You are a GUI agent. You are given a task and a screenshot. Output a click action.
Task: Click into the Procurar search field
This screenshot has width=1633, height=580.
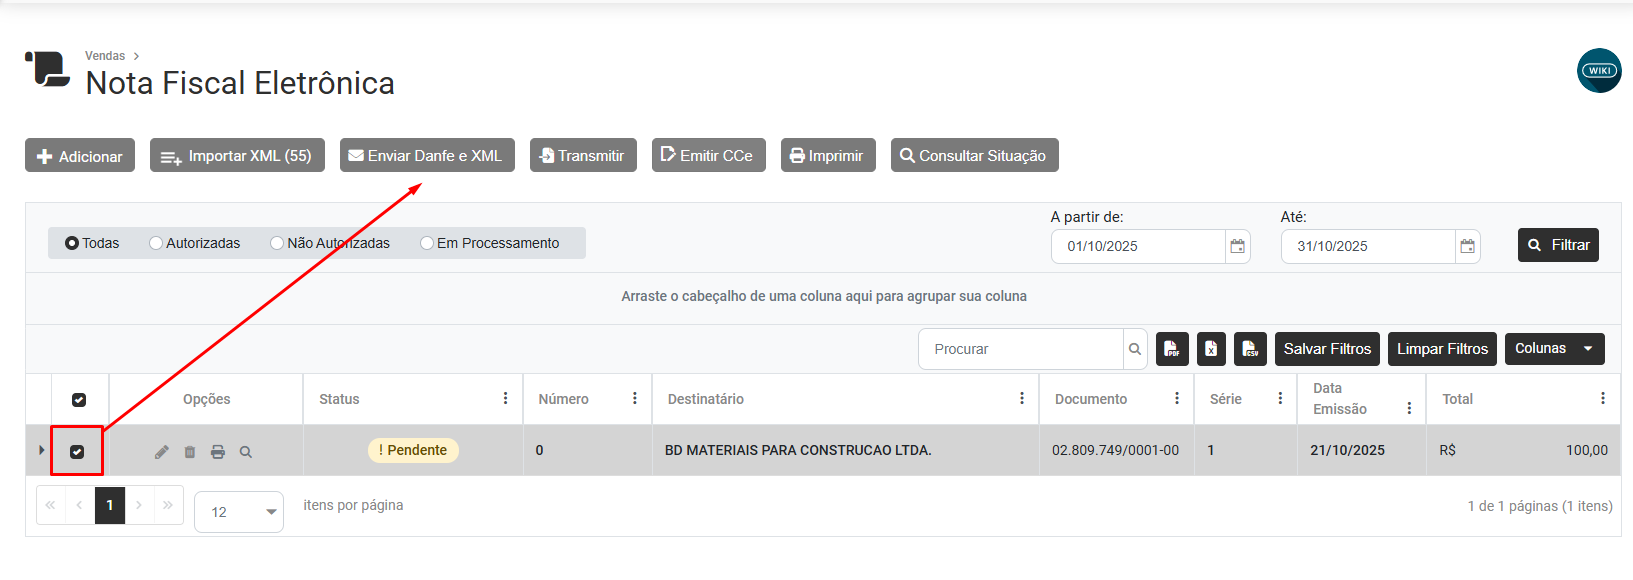click(x=1021, y=349)
